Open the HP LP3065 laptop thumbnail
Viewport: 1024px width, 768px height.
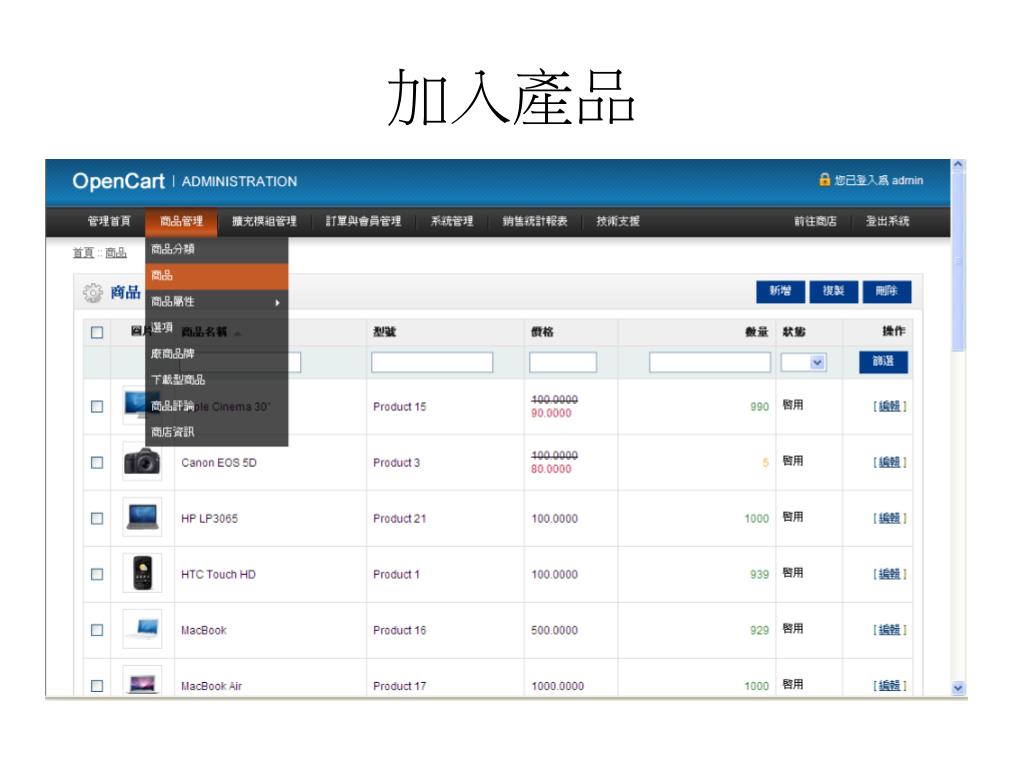coord(142,517)
